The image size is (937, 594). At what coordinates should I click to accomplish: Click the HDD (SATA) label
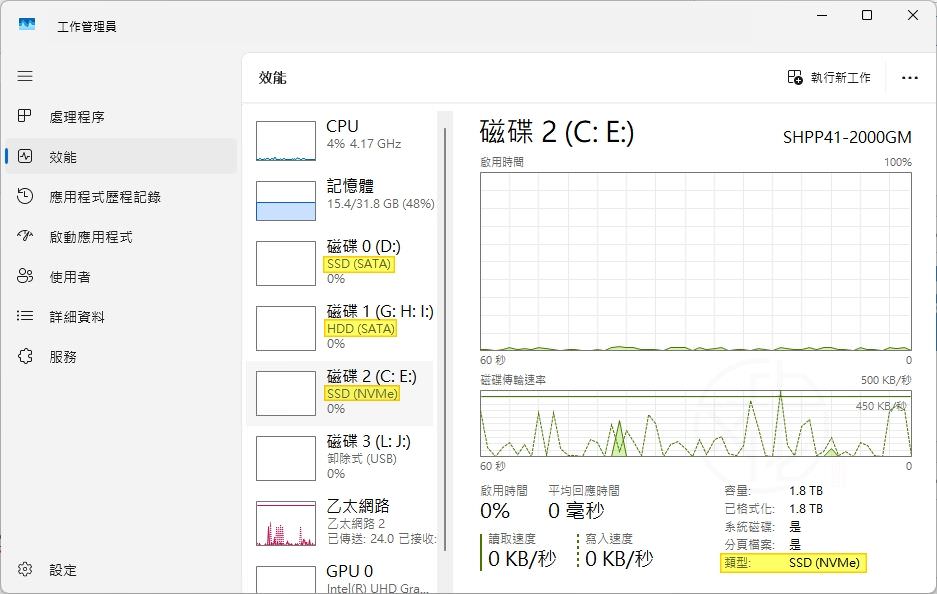(x=361, y=329)
